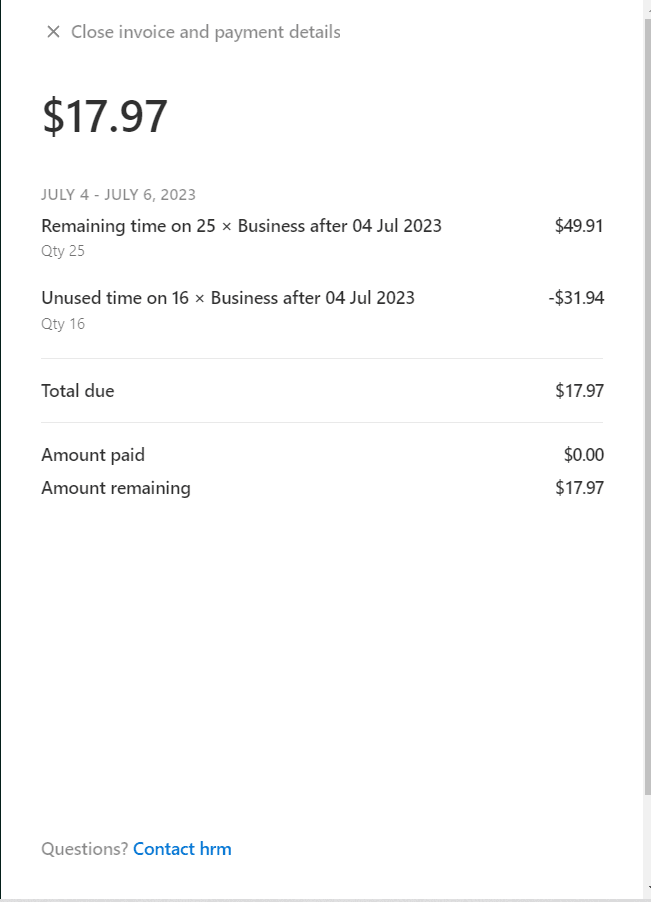Click the Qty 25 label
Screen dimensions: 651x902
pos(63,251)
